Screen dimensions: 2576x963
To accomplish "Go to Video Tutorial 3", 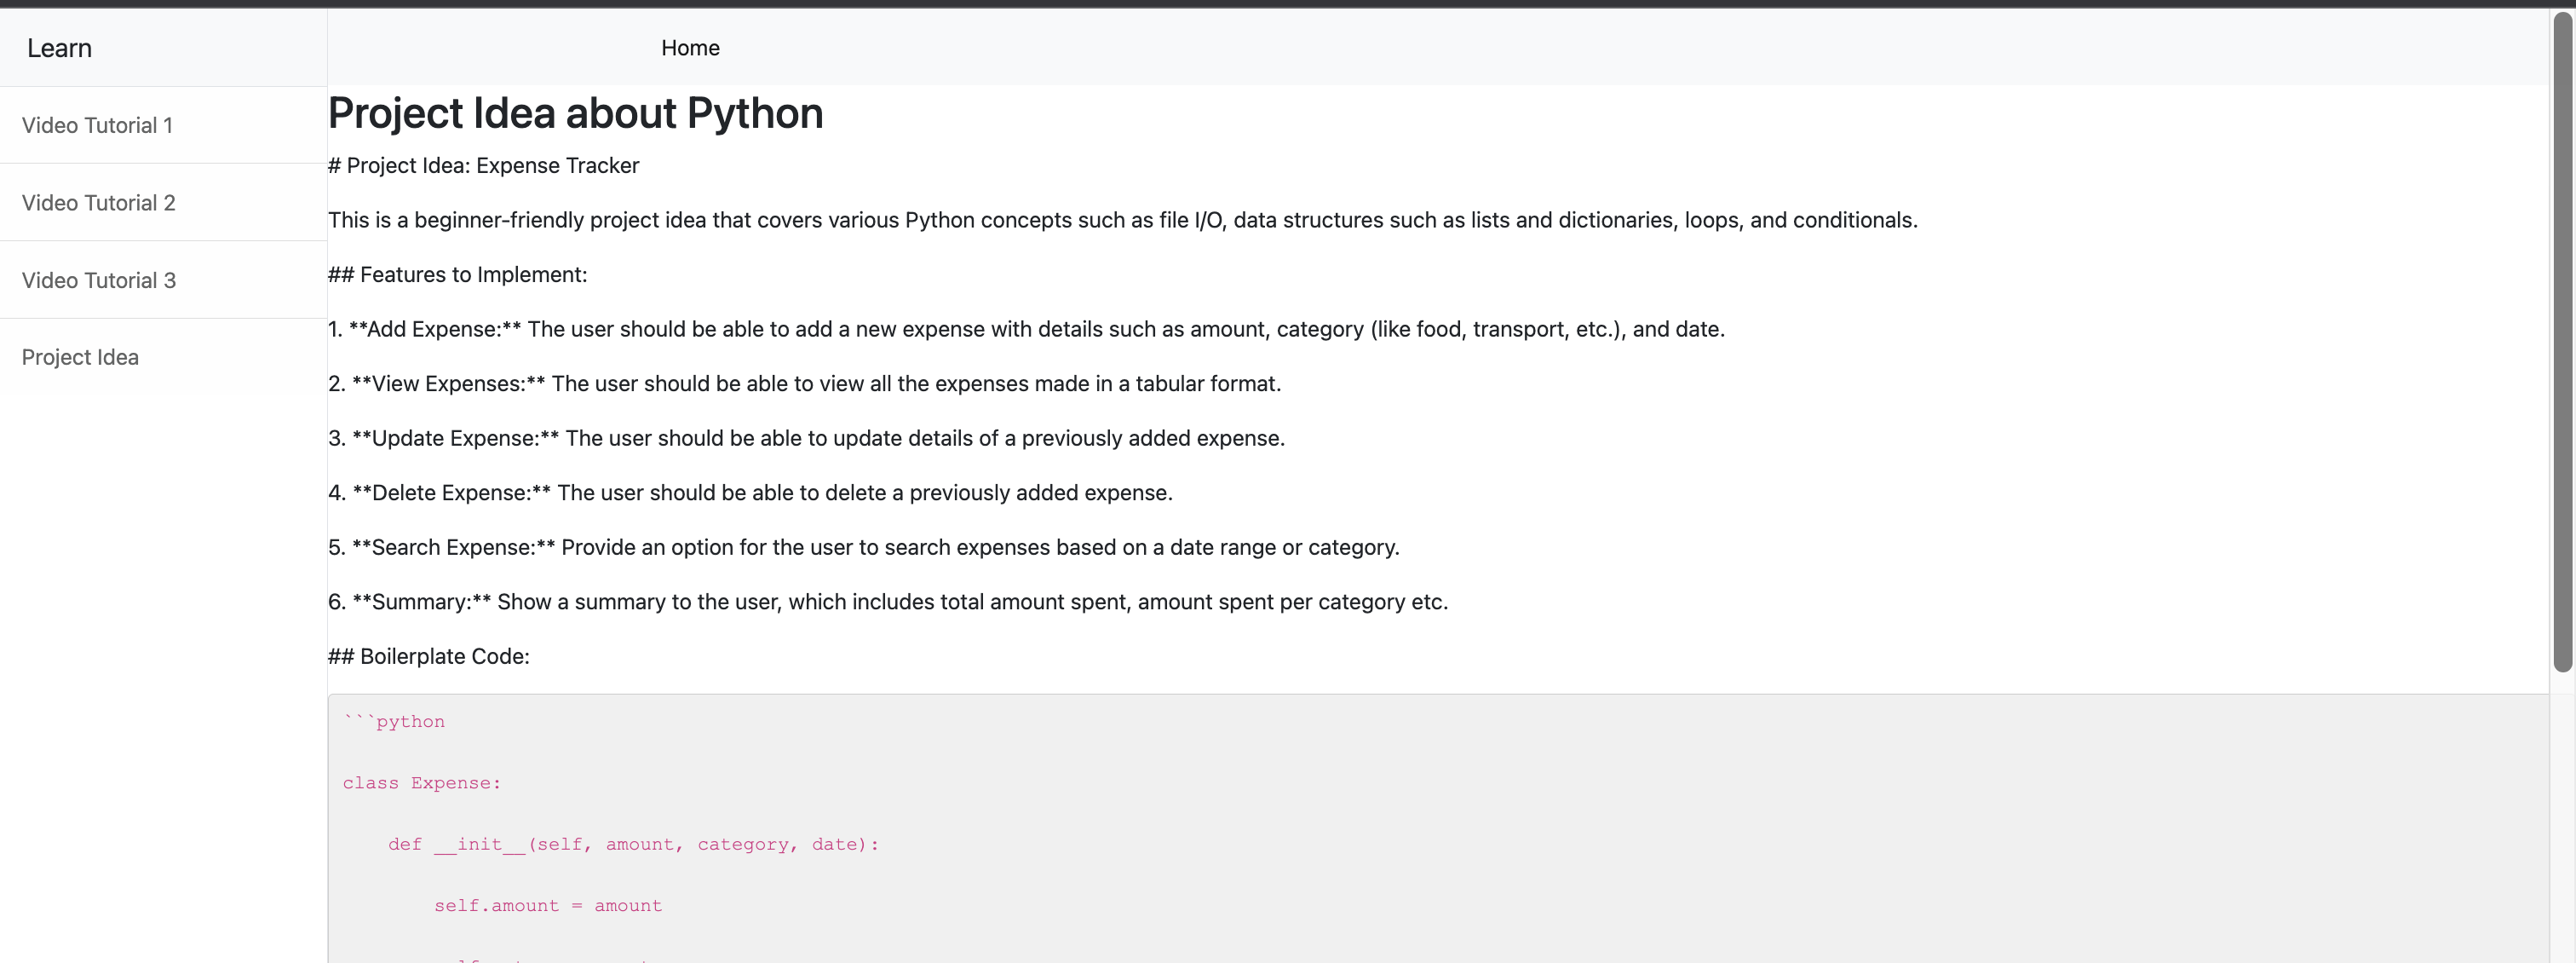I will [98, 280].
